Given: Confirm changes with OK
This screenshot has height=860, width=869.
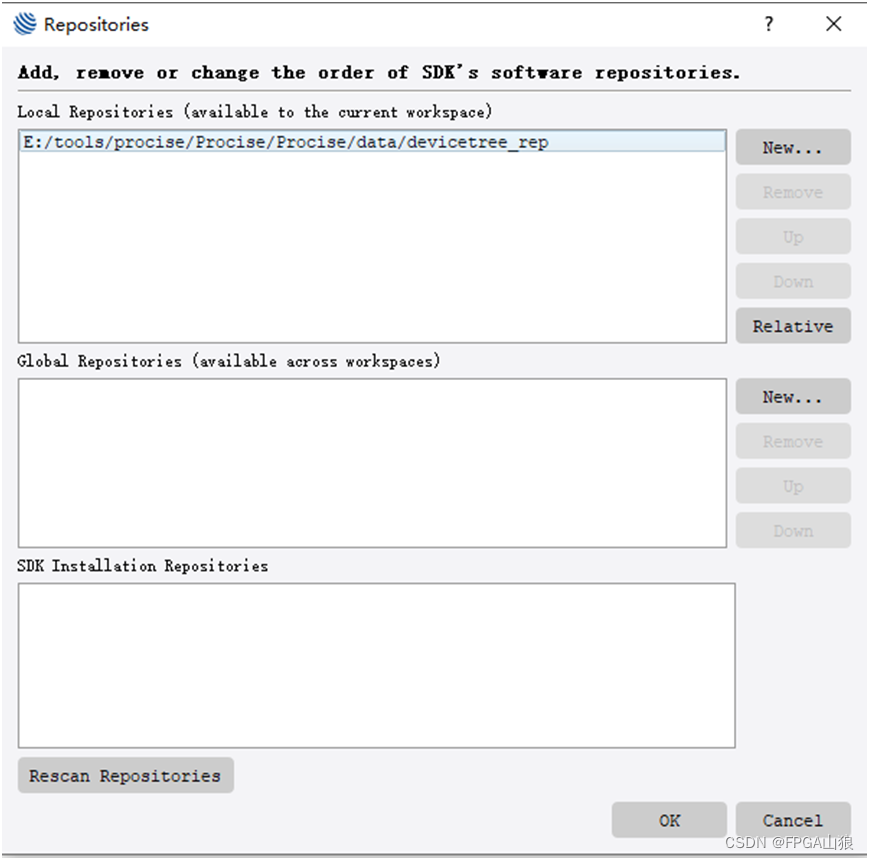Looking at the screenshot, I should 668,819.
